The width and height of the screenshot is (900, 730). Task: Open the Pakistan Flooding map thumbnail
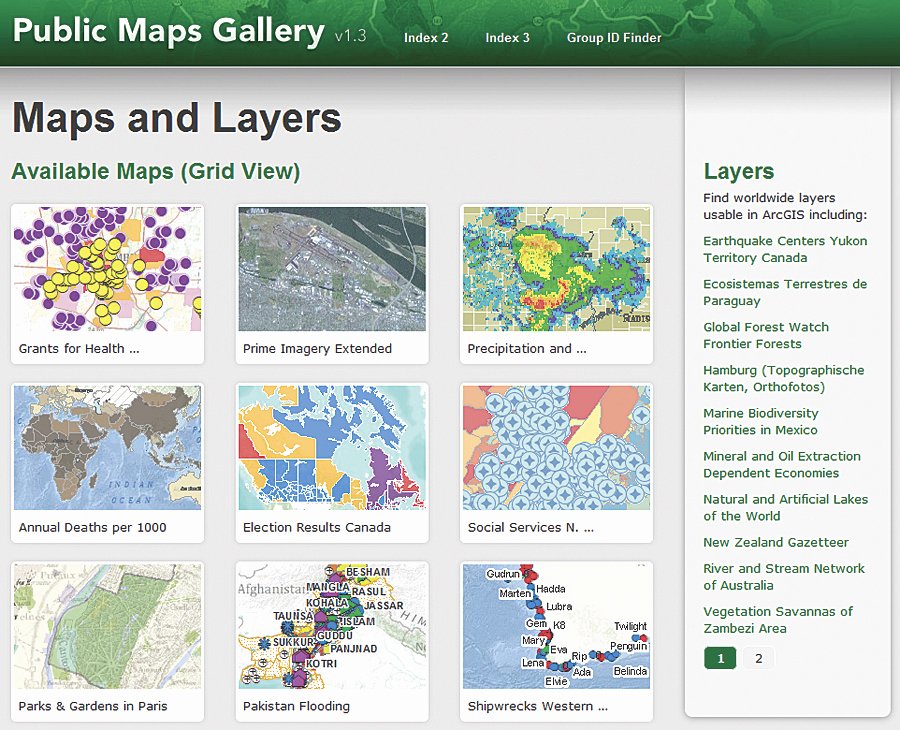point(332,626)
